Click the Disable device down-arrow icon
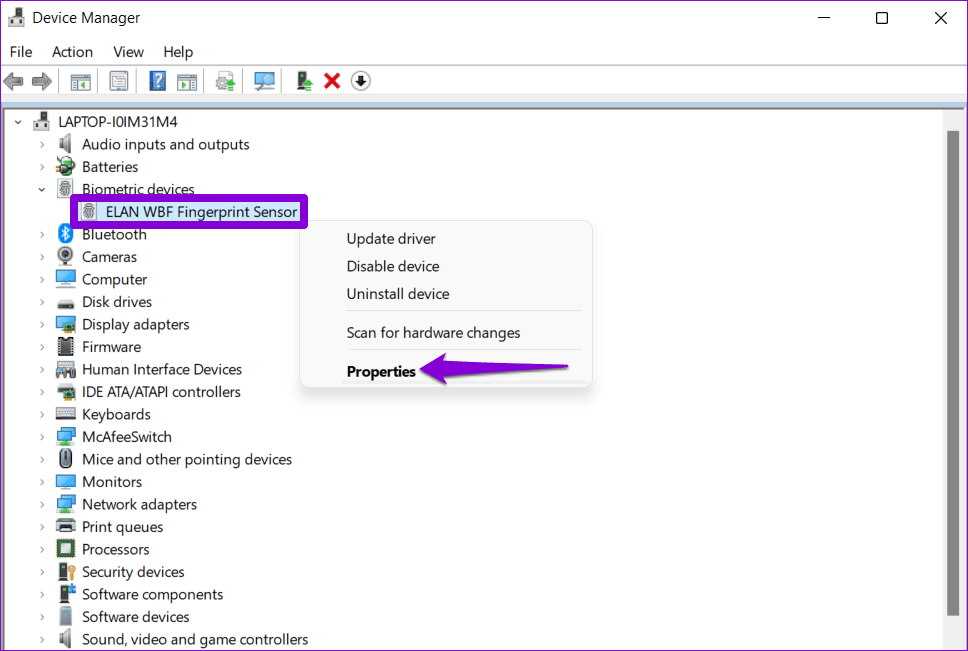This screenshot has width=968, height=651. (x=361, y=81)
